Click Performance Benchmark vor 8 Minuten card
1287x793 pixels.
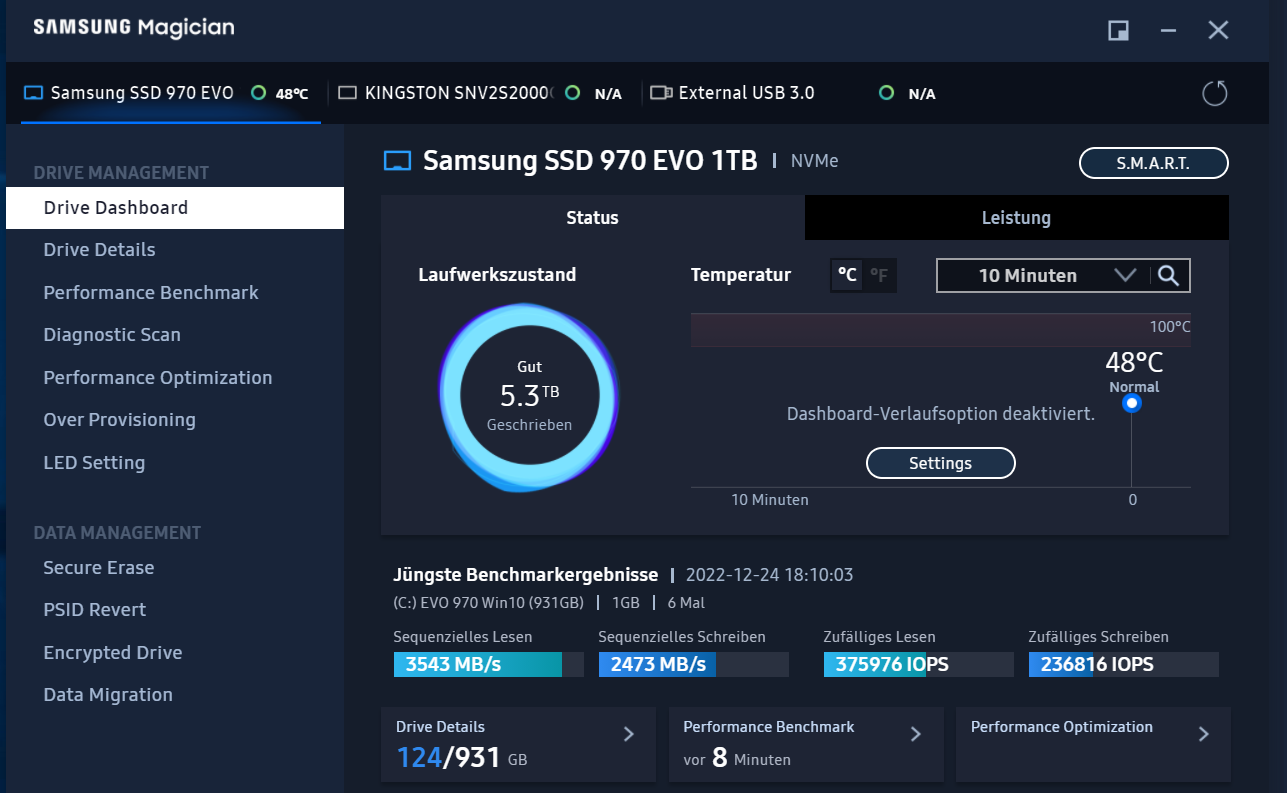click(806, 745)
